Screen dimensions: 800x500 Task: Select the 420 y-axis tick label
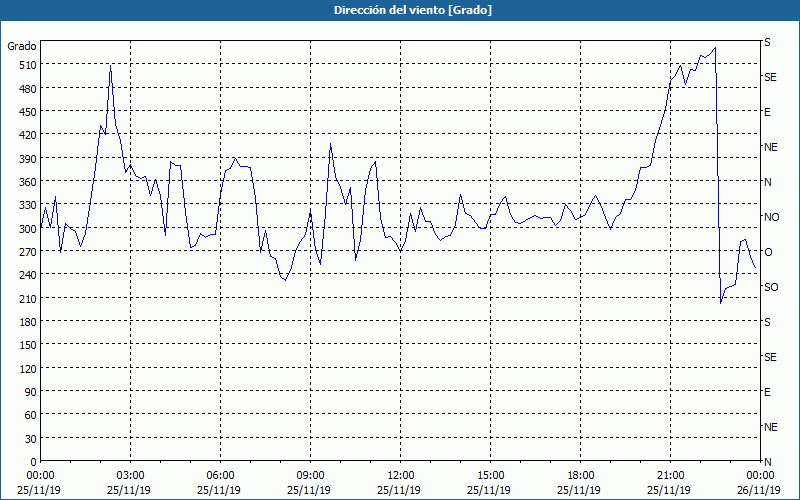pyautogui.click(x=28, y=135)
